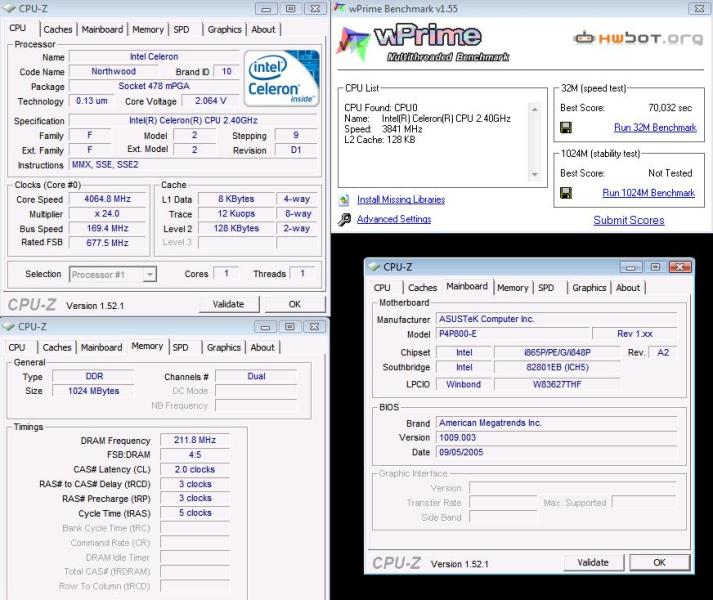
Task: Click the wPrime title bar app icon
Action: [x=340, y=8]
